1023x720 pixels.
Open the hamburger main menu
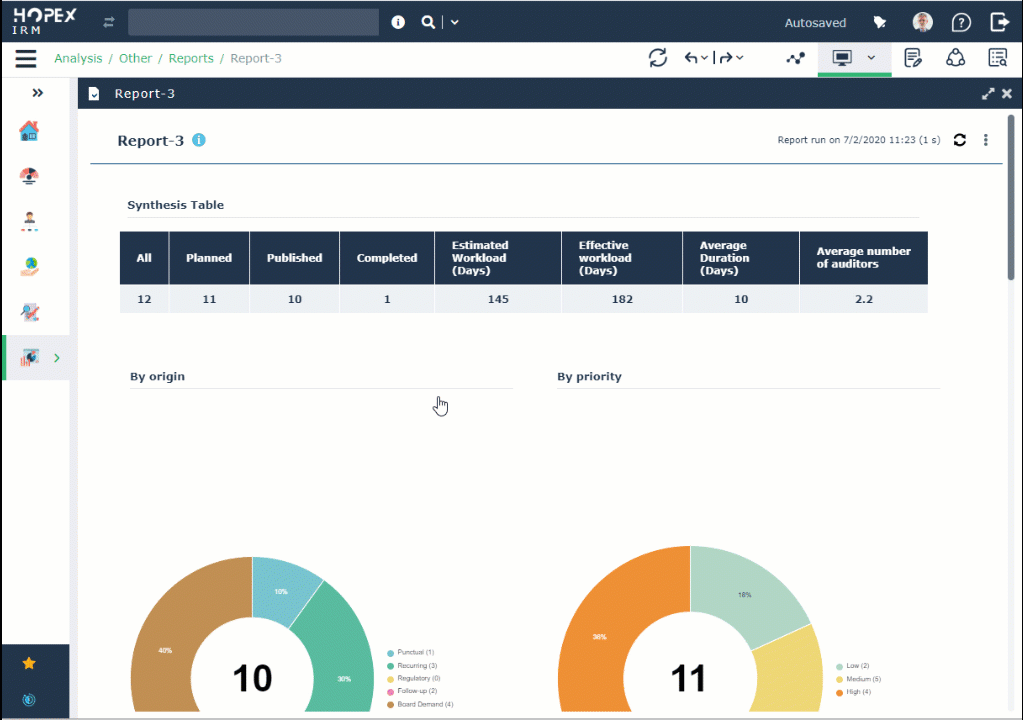(26, 59)
